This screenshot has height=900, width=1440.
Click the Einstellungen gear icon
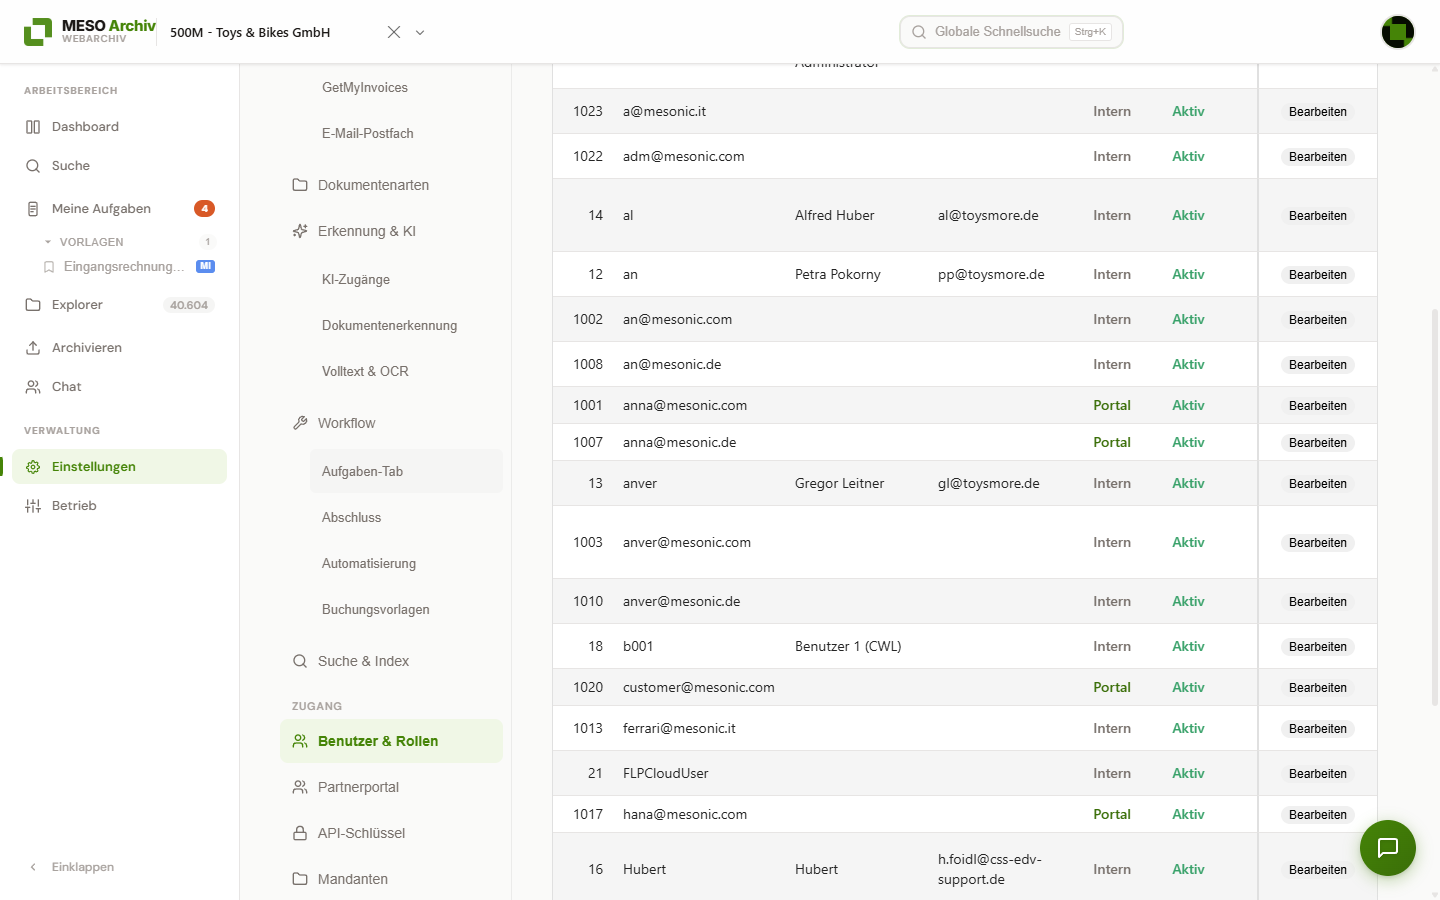click(33, 467)
